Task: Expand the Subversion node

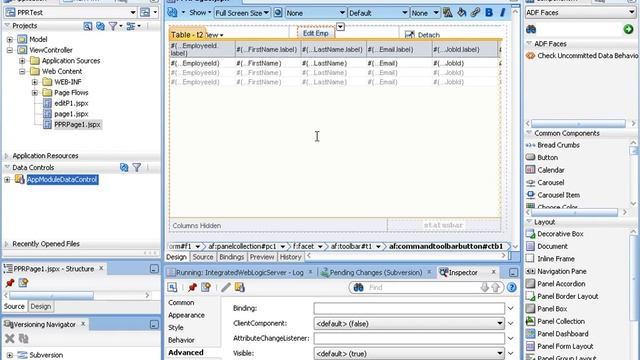Action: [x=10, y=355]
